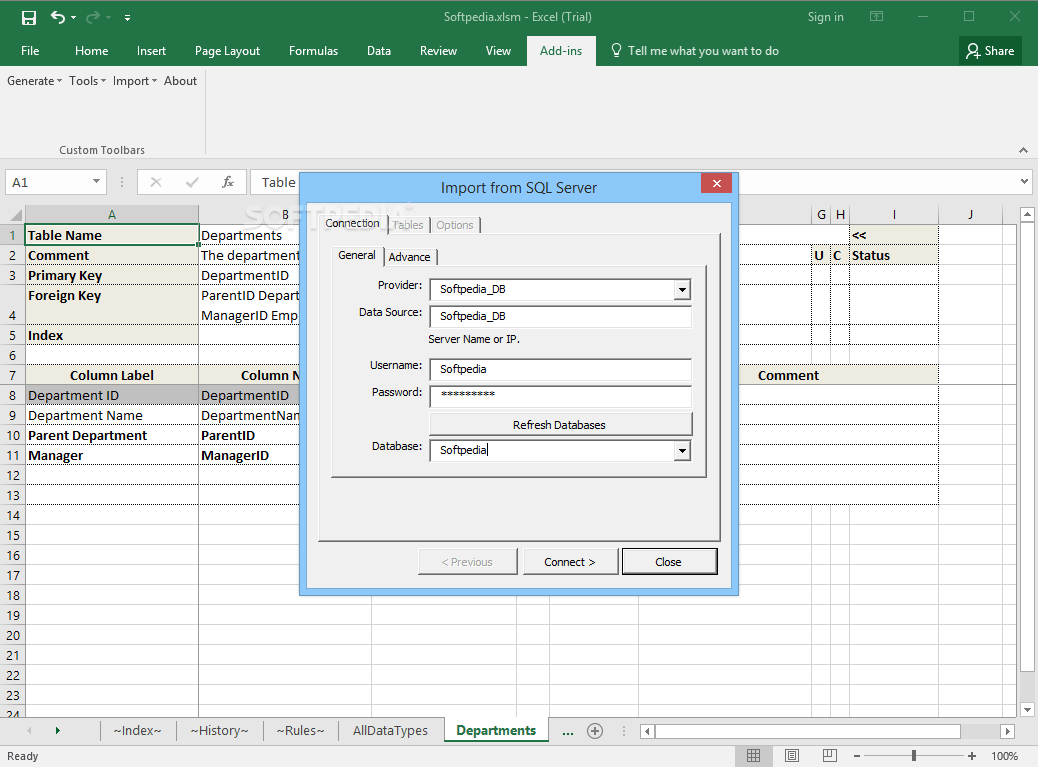
Task: Click the Insert Function fx icon
Action: pyautogui.click(x=228, y=182)
